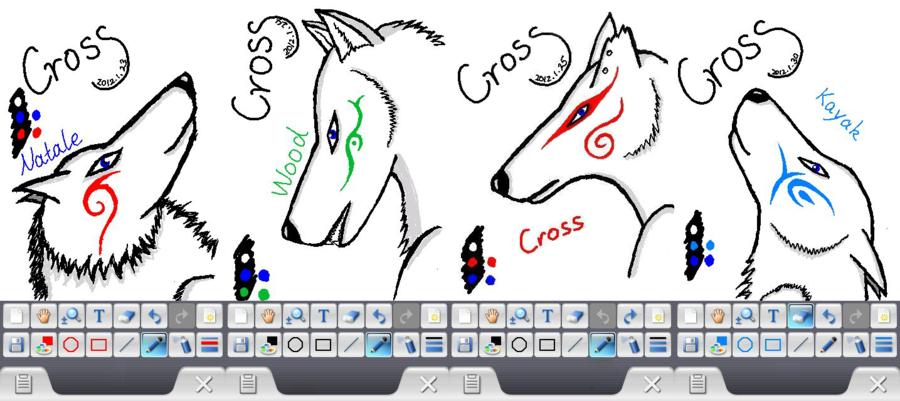Pick the eraser under the Wood wolf drawing

point(351,316)
